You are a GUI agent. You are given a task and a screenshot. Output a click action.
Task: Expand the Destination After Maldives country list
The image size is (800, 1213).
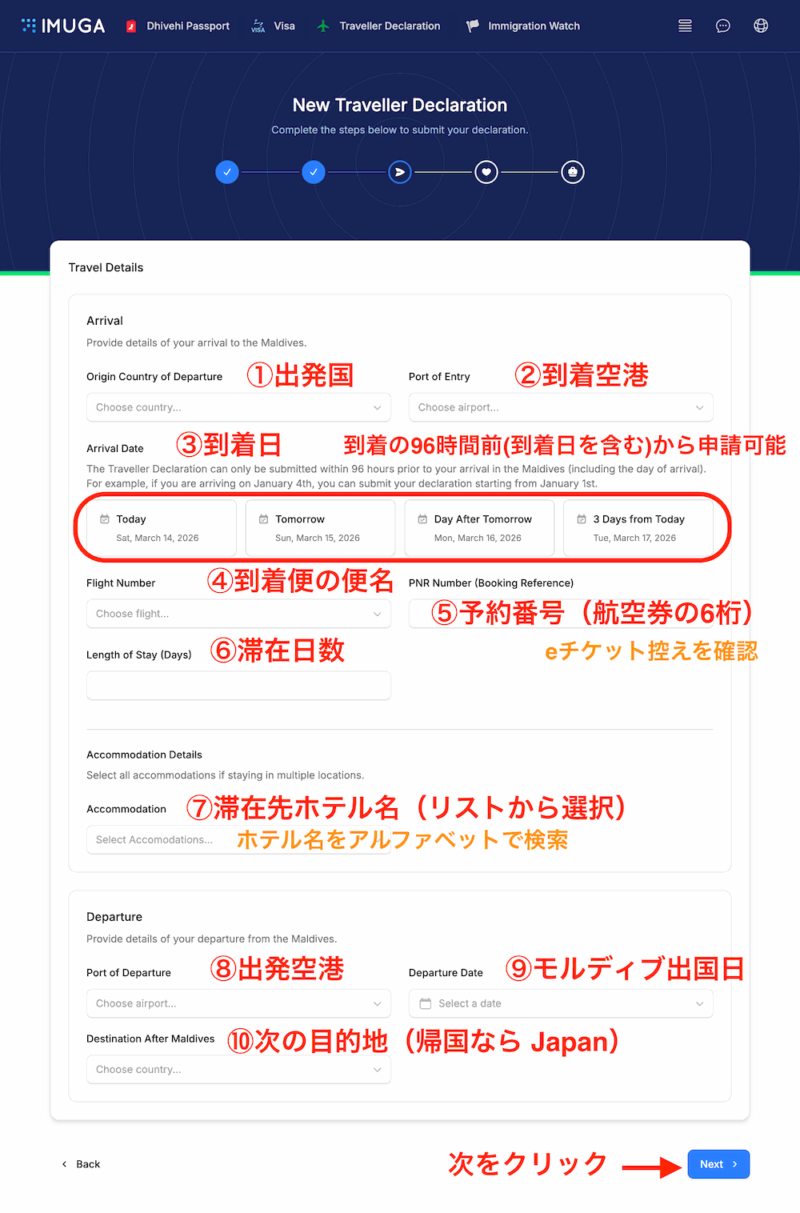[237, 1068]
